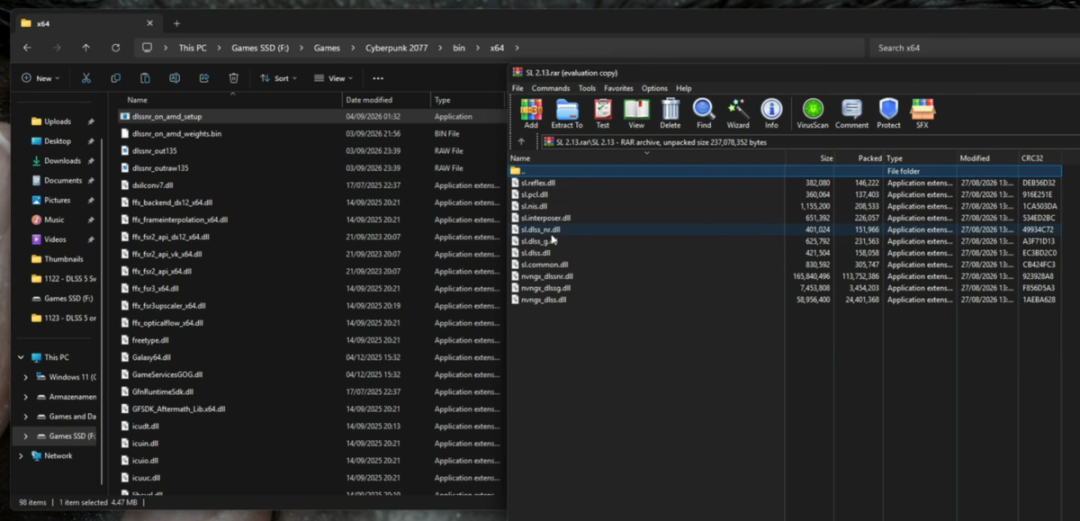Image resolution: width=1080 pixels, height=521 pixels.
Task: Go to Games SSD (F:) breadcrumb
Action: pyautogui.click(x=260, y=48)
